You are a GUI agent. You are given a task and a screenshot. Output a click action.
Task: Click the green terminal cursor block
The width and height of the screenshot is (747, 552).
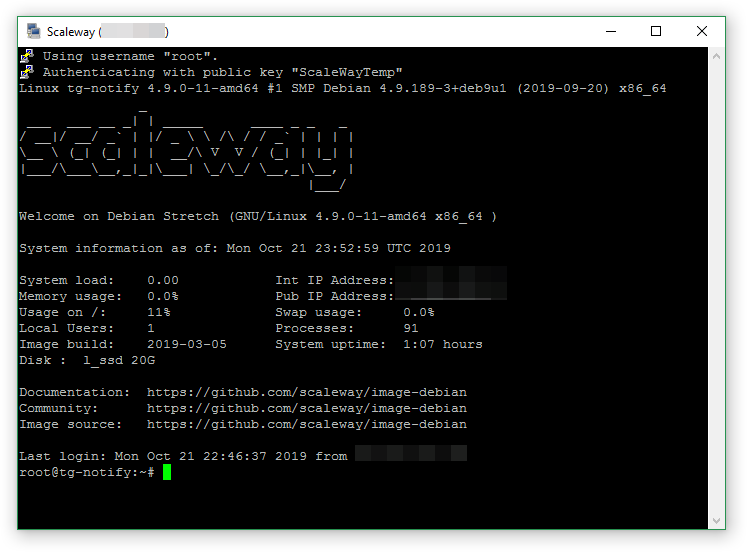[x=167, y=472]
